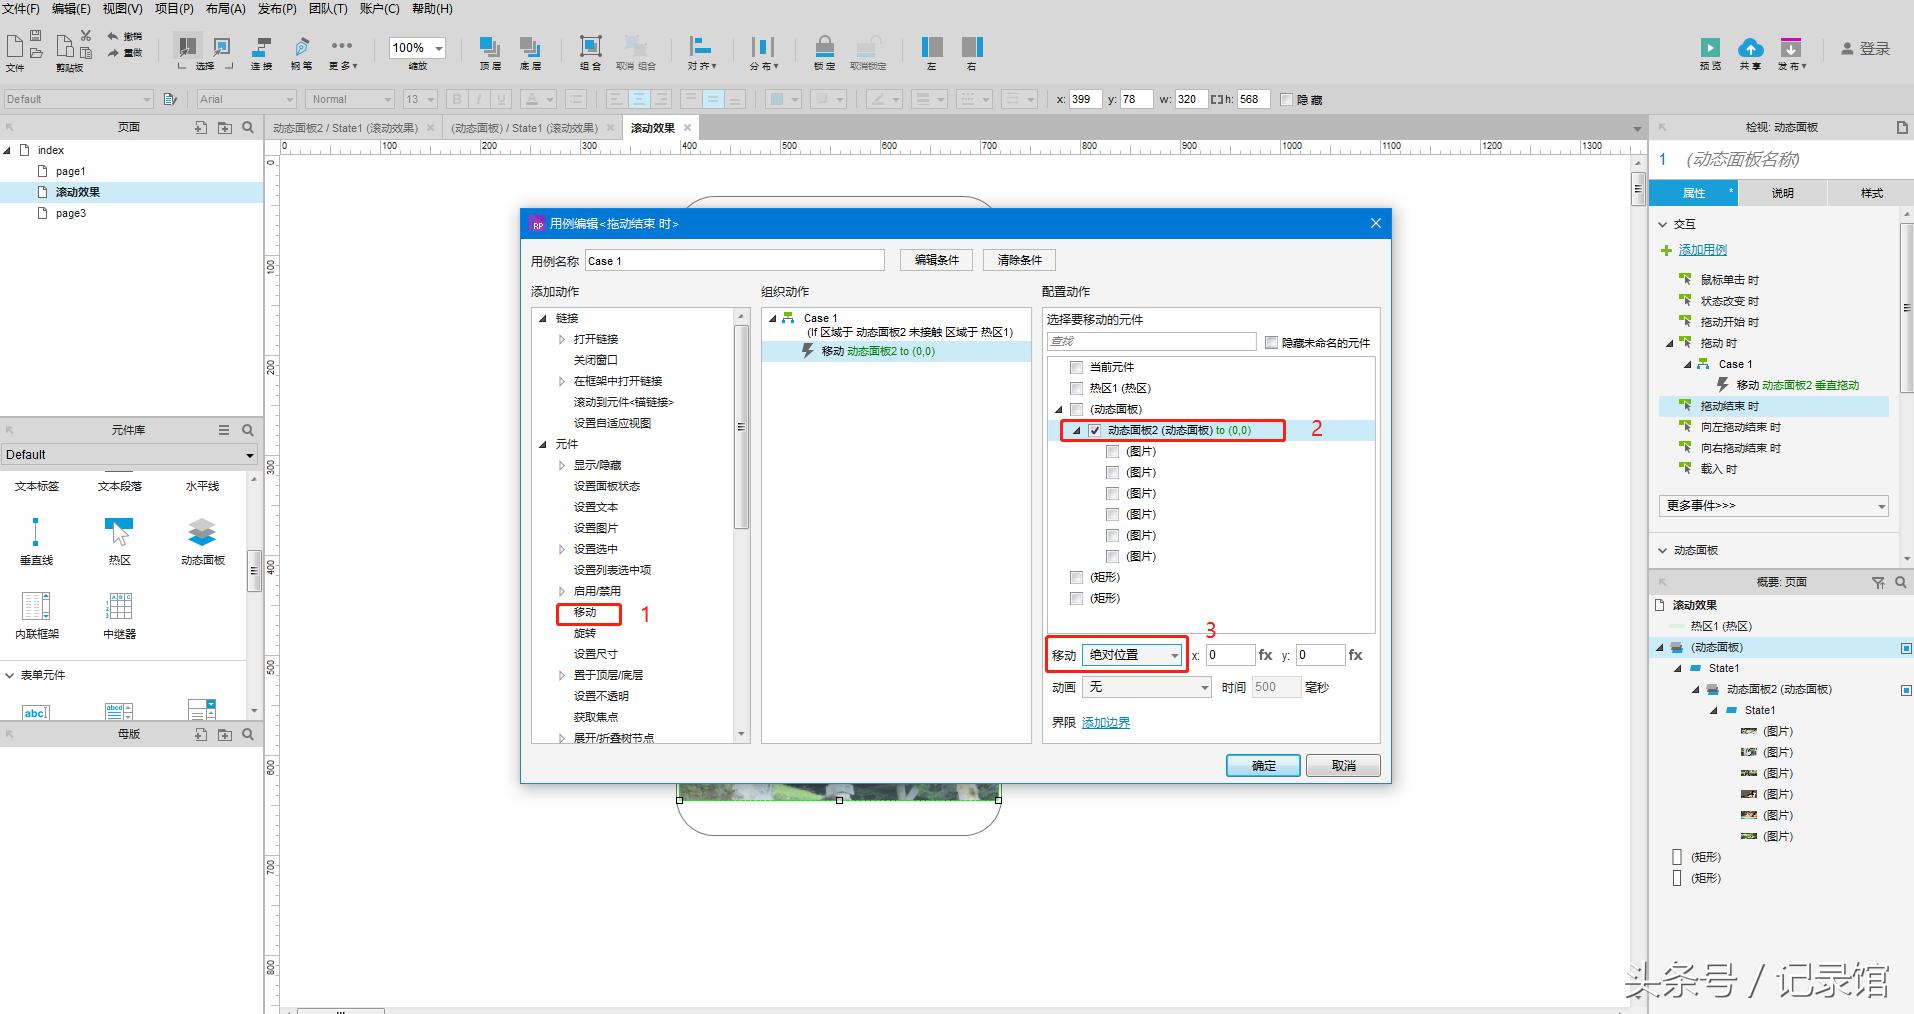This screenshot has width=1914, height=1014.
Task: Click the 共享 cloud share icon
Action: coord(1750,48)
